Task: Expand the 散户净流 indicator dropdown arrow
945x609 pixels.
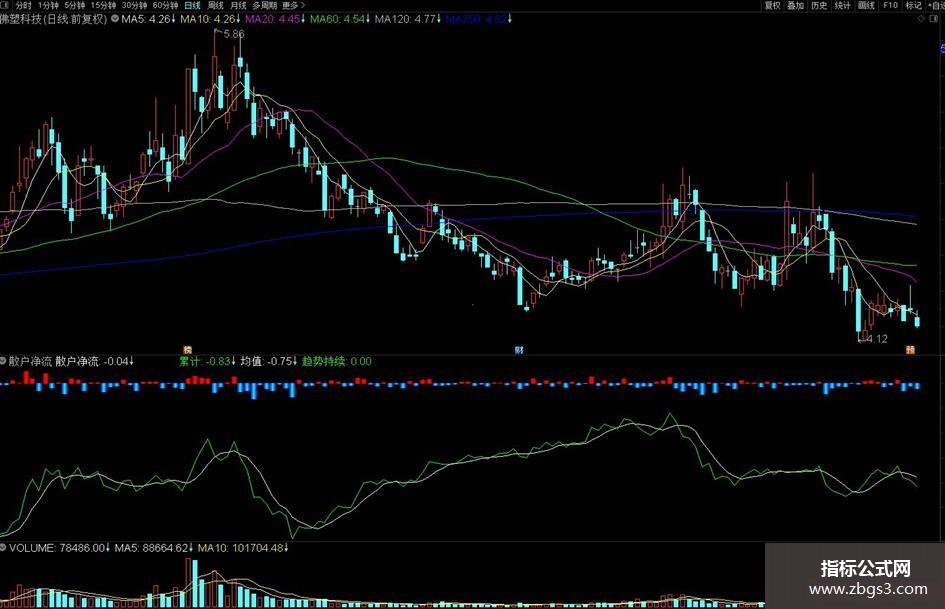Action: [2, 361]
